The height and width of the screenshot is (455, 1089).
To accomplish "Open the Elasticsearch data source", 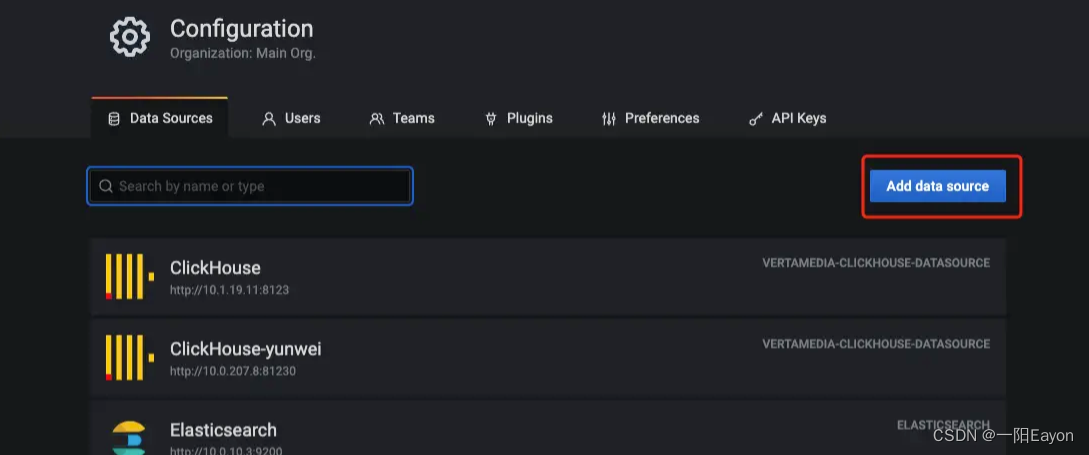I will pos(548,428).
